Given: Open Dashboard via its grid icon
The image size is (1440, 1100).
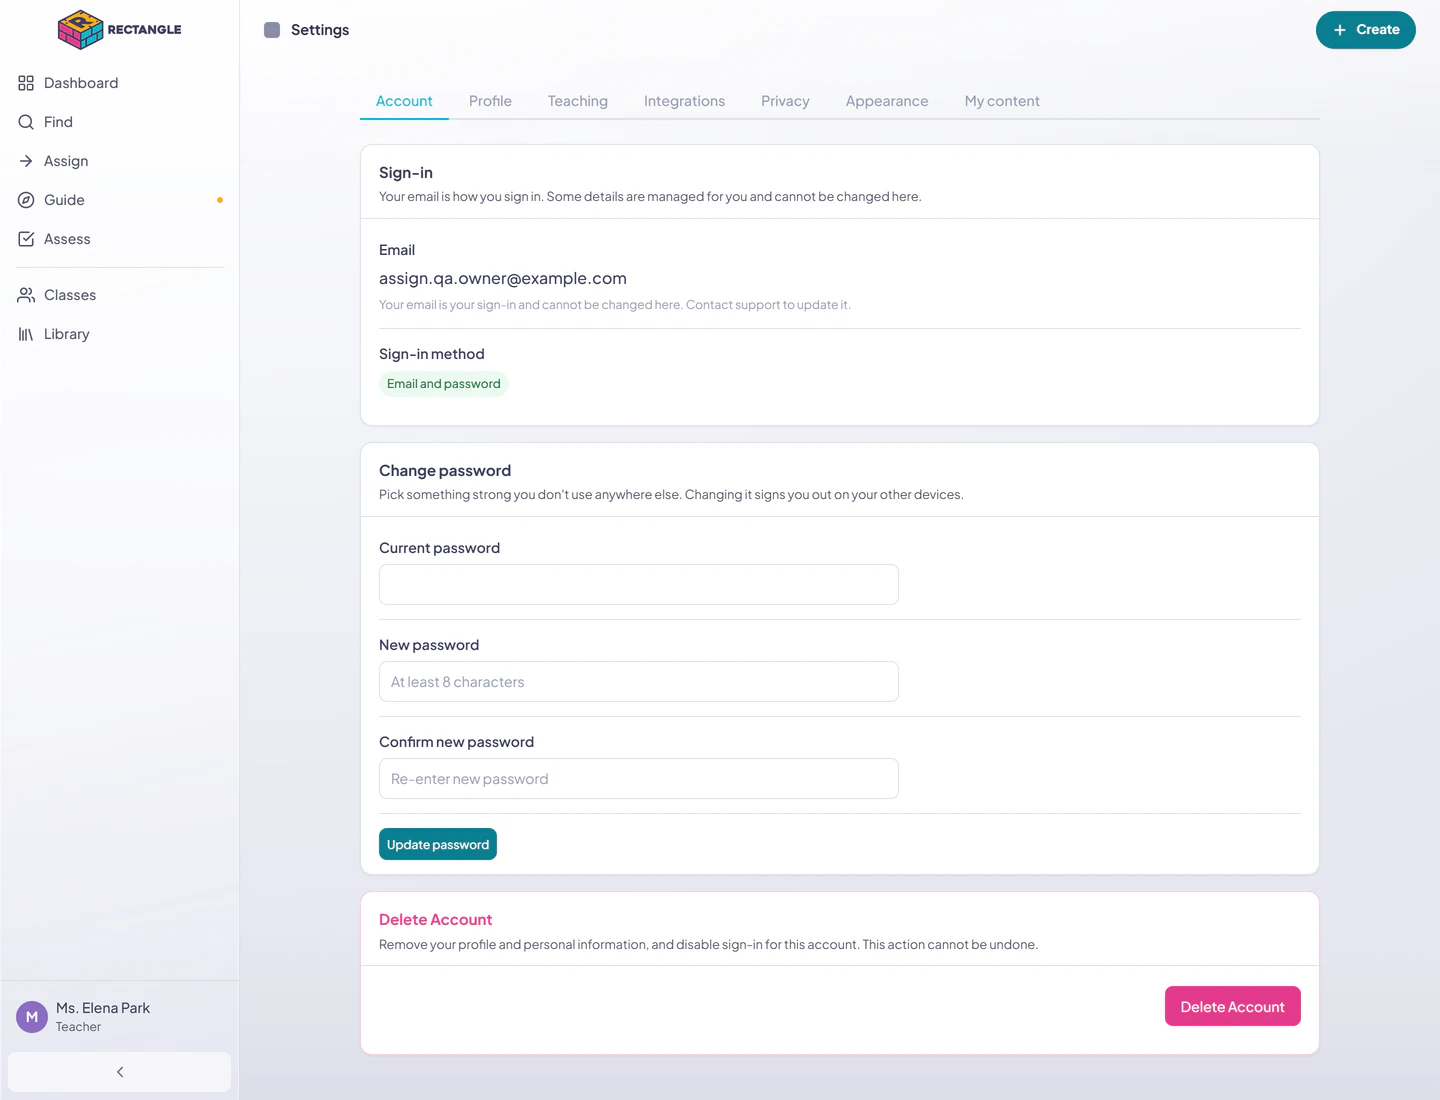Looking at the screenshot, I should [26, 83].
